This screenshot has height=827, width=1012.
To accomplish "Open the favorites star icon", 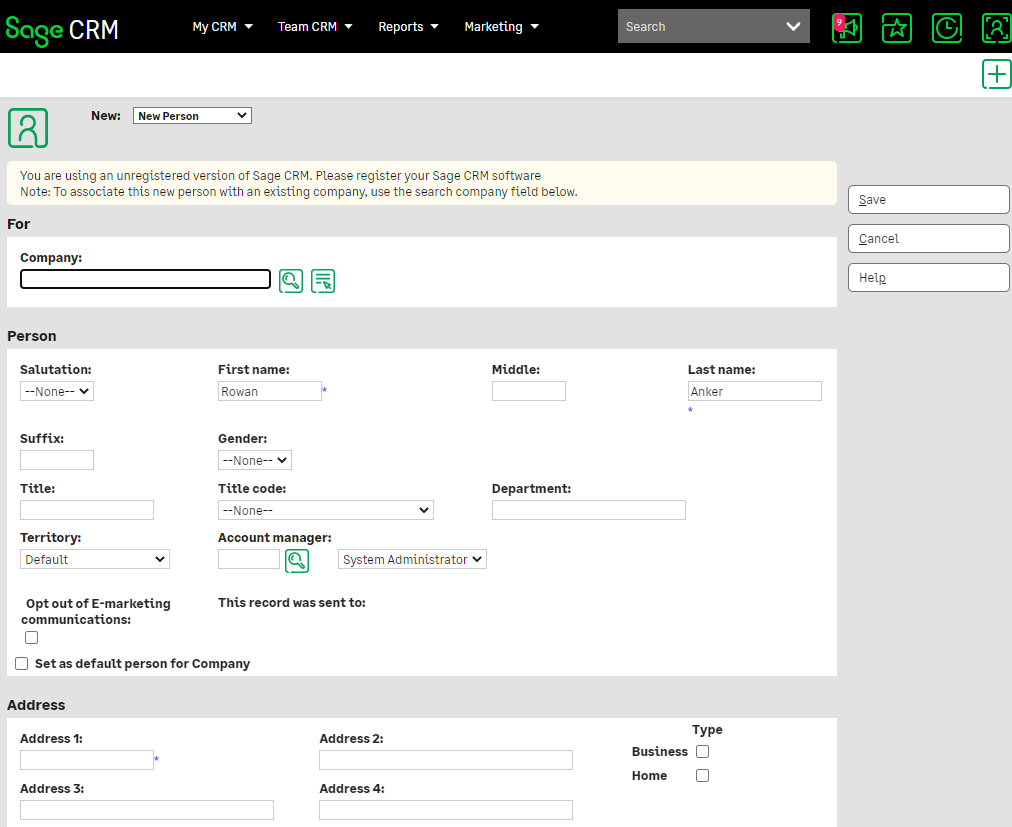I will pos(897,28).
